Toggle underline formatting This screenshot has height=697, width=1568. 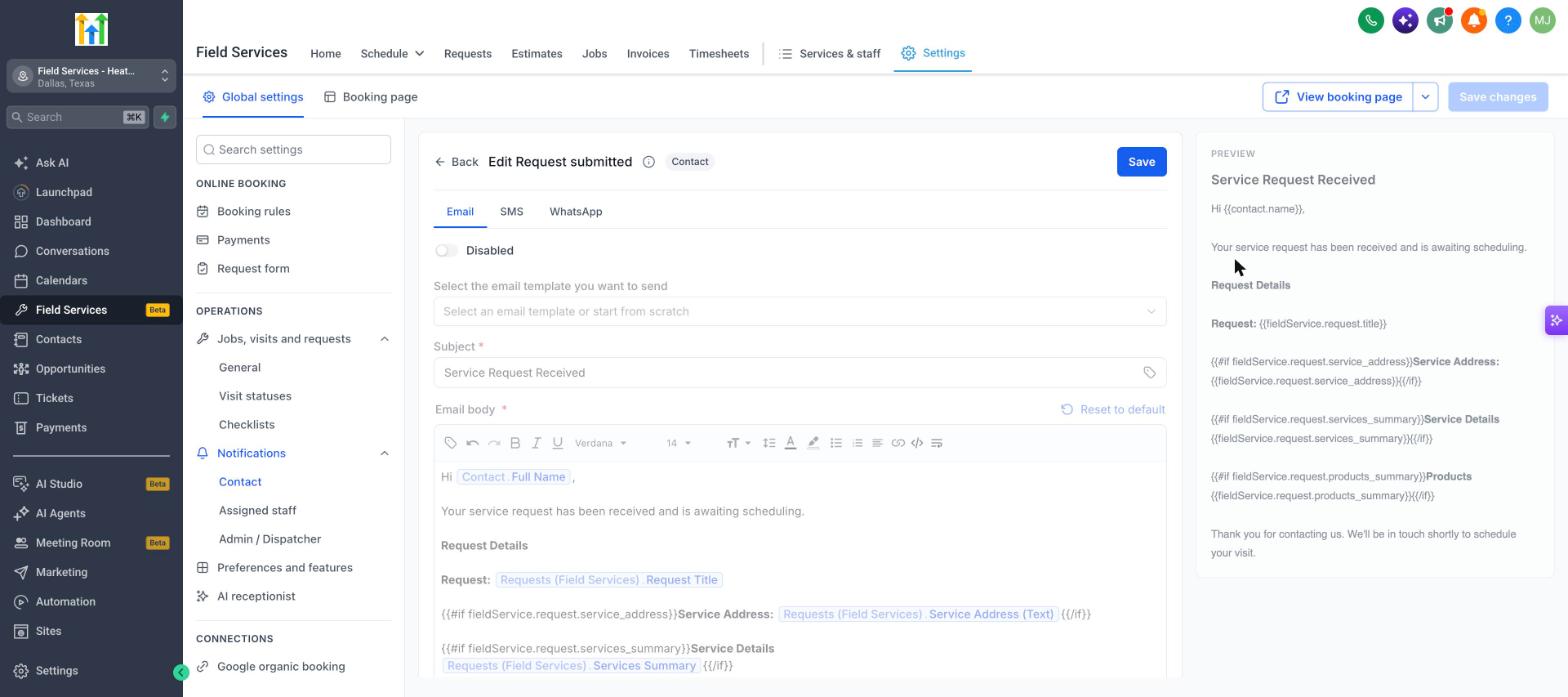point(558,443)
